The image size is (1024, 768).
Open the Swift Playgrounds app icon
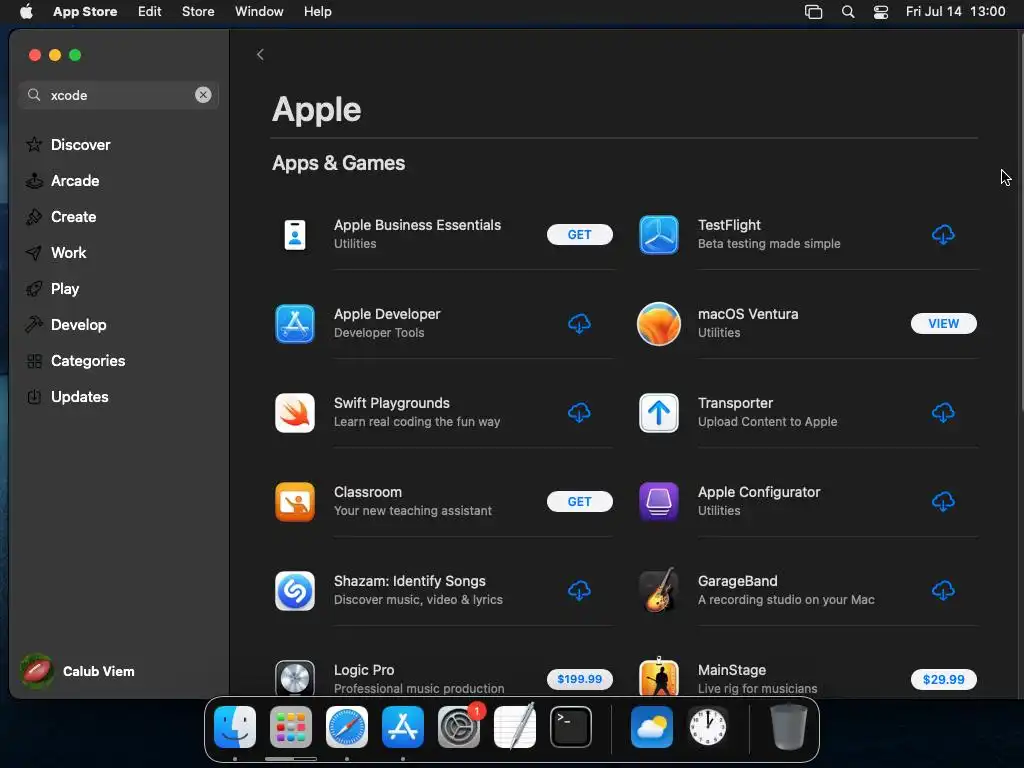(295, 413)
